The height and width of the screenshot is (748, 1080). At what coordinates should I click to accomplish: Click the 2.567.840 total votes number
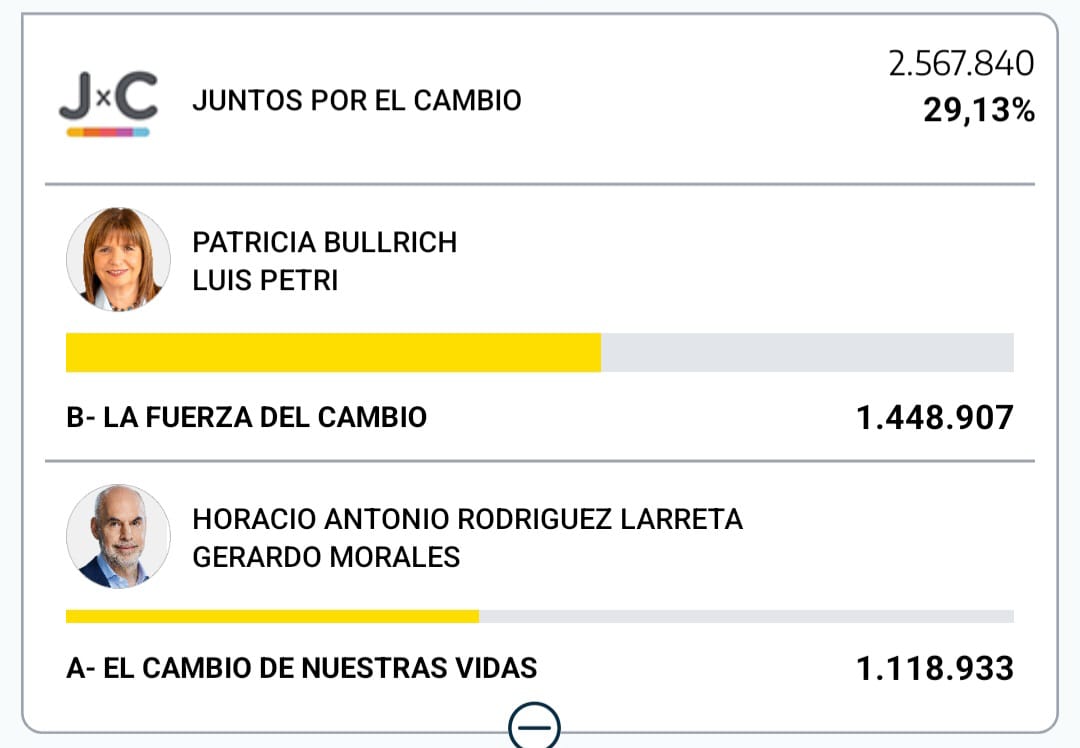coord(961,64)
